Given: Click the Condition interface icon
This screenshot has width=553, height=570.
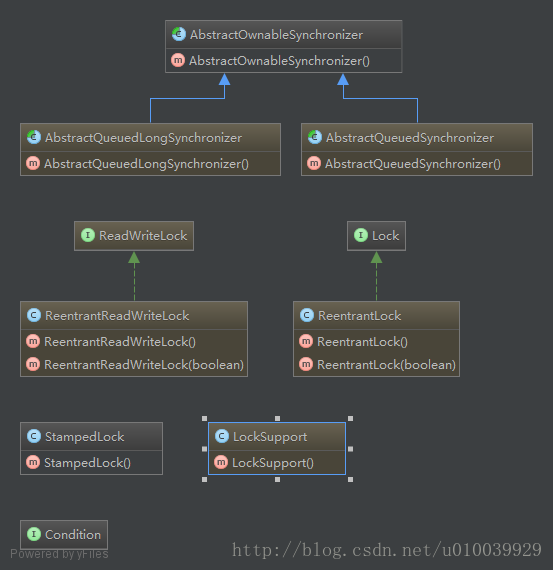Looking at the screenshot, I should [34, 534].
